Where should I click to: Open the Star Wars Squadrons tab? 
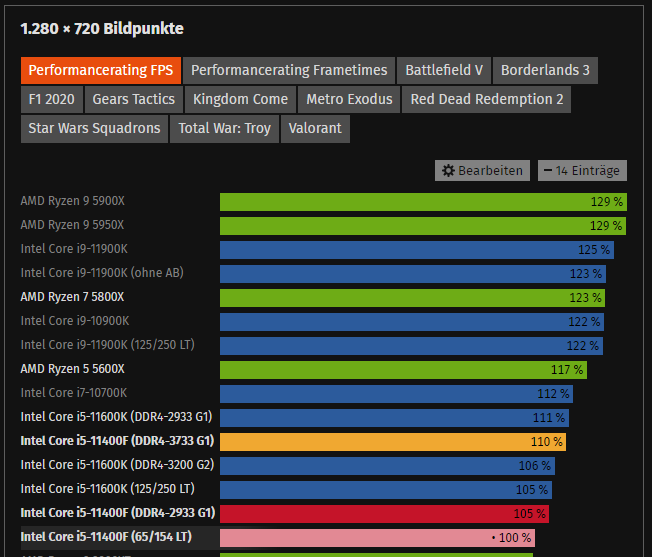tap(94, 128)
